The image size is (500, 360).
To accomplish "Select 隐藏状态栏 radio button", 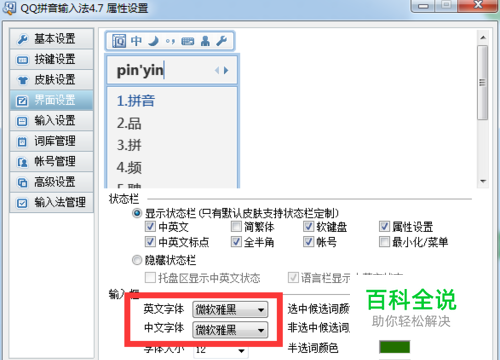I will [137, 260].
